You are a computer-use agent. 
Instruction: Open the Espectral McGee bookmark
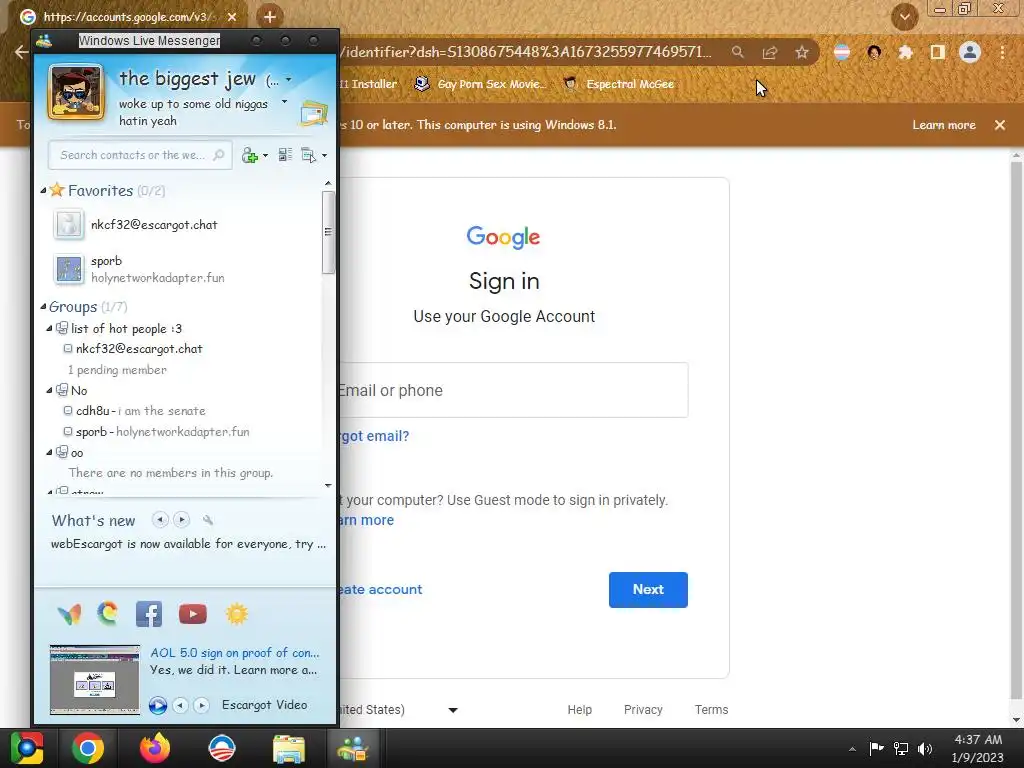pyautogui.click(x=618, y=84)
